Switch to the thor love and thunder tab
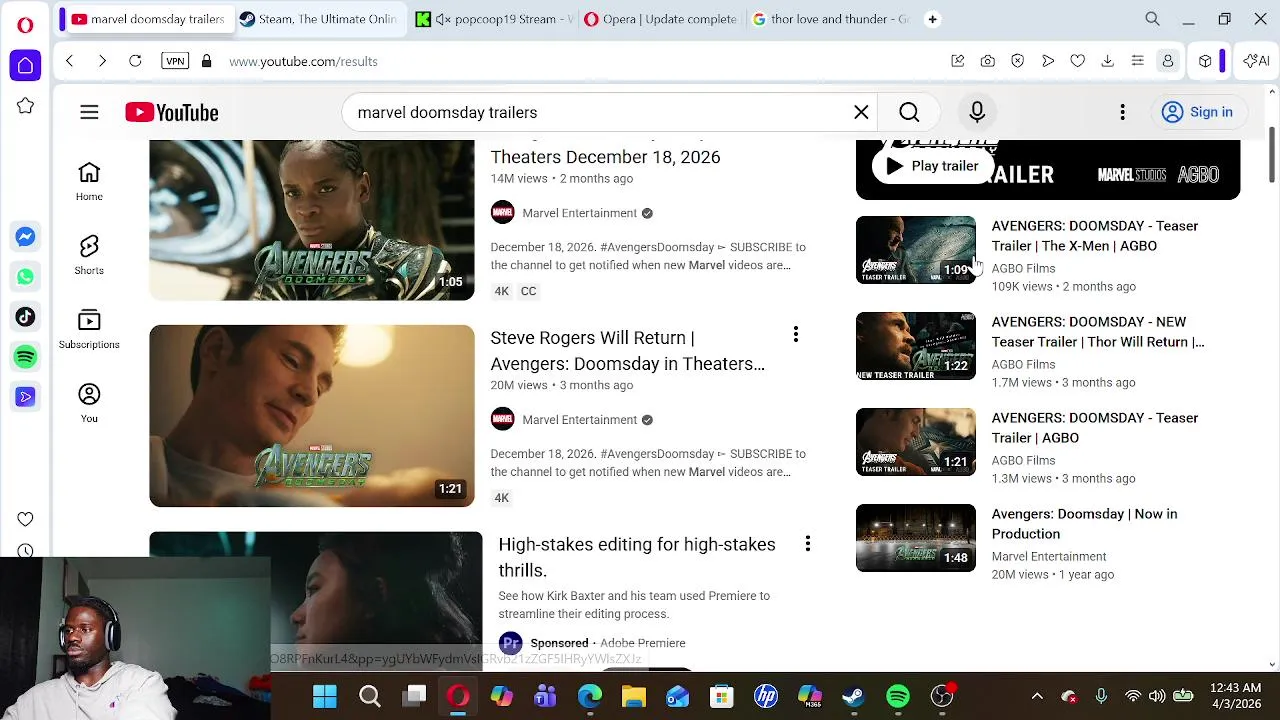Viewport: 1280px width, 720px height. tap(830, 19)
